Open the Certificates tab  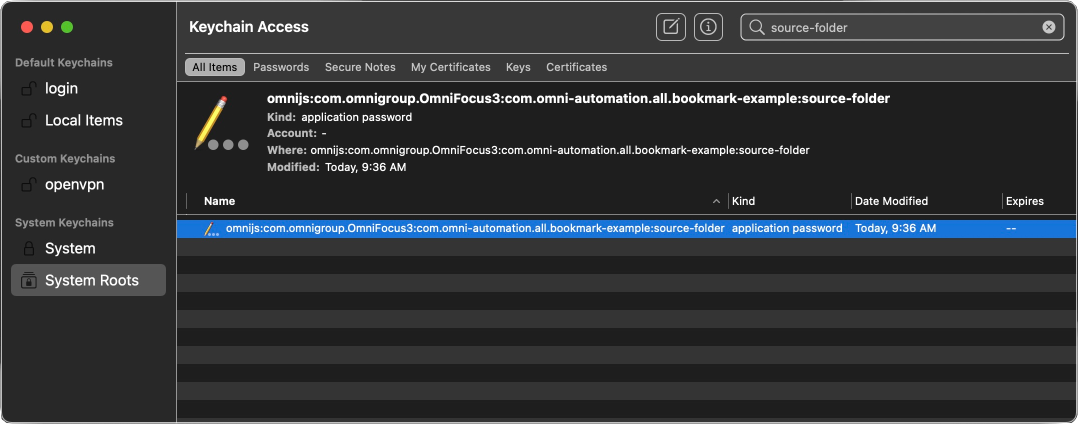pos(577,67)
